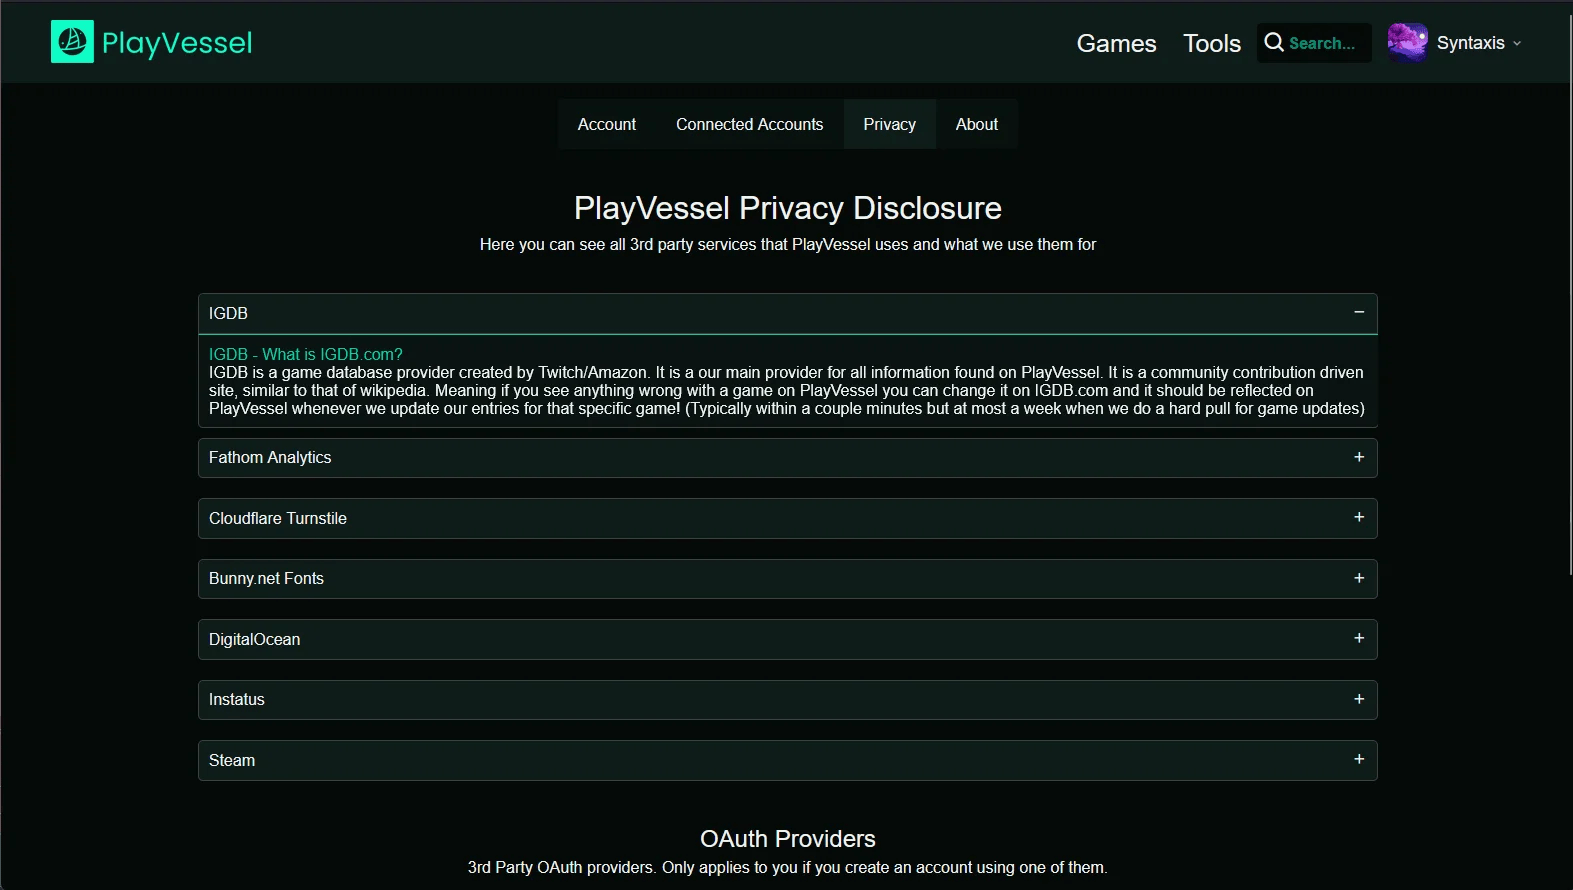Expand Instatus with plus icon
This screenshot has height=890, width=1573.
[1359, 699]
